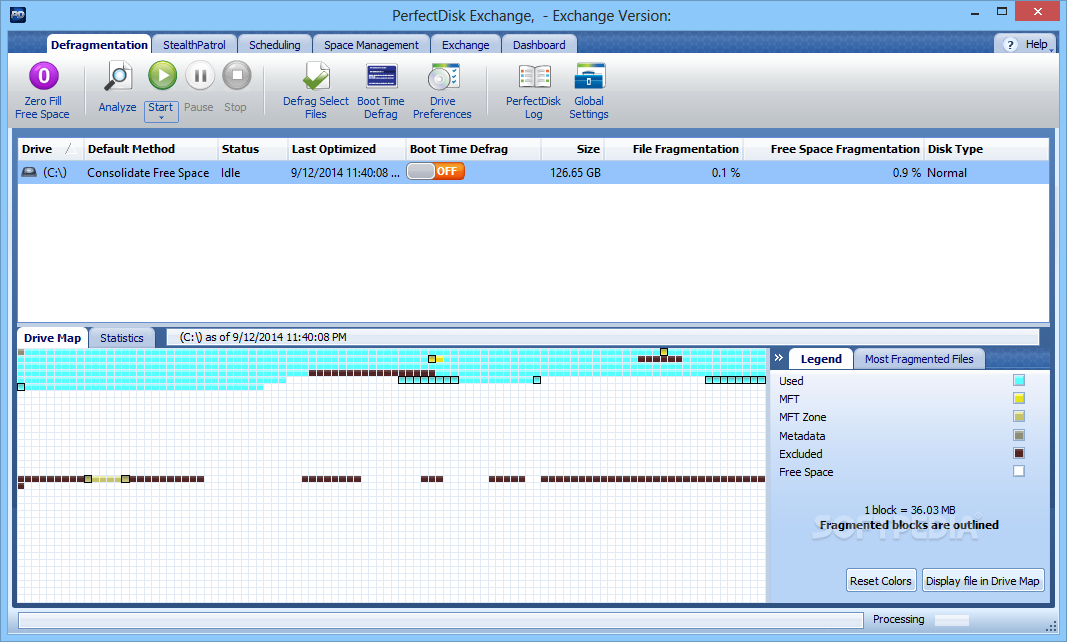The image size is (1067, 642).
Task: Click the MFT Zone color swatch
Action: coord(1019,417)
